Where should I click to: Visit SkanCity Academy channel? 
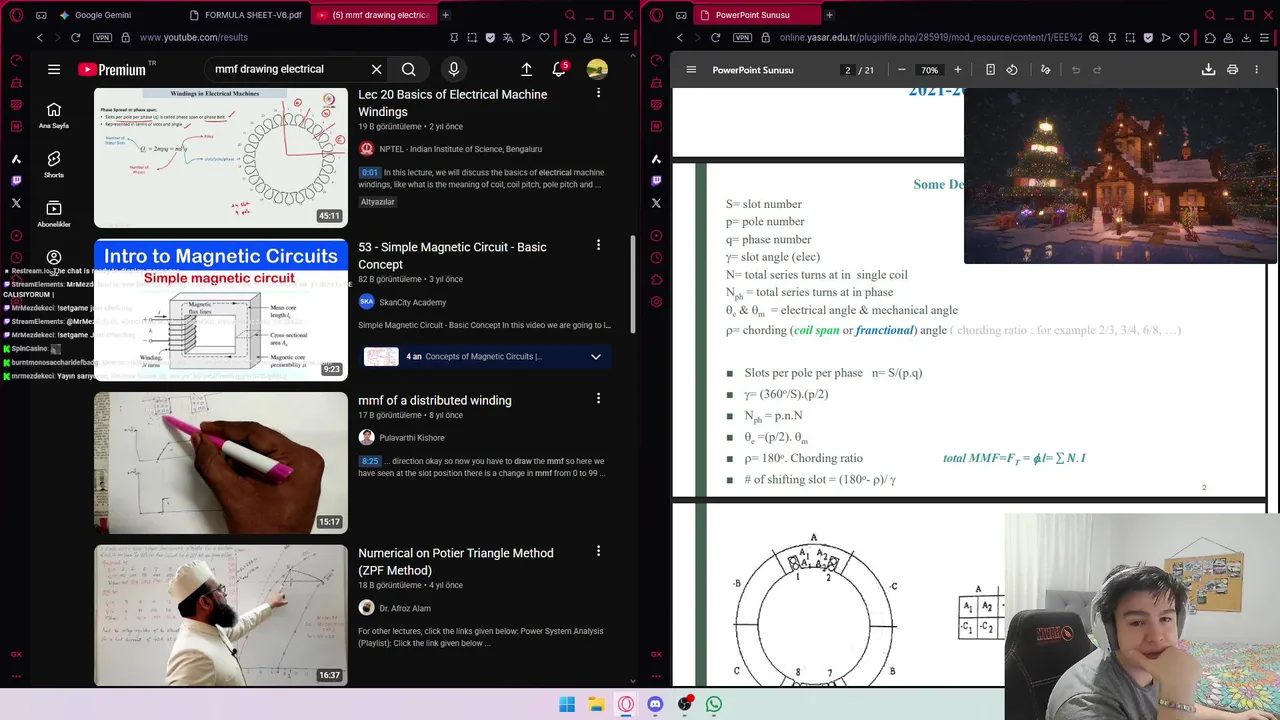413,302
